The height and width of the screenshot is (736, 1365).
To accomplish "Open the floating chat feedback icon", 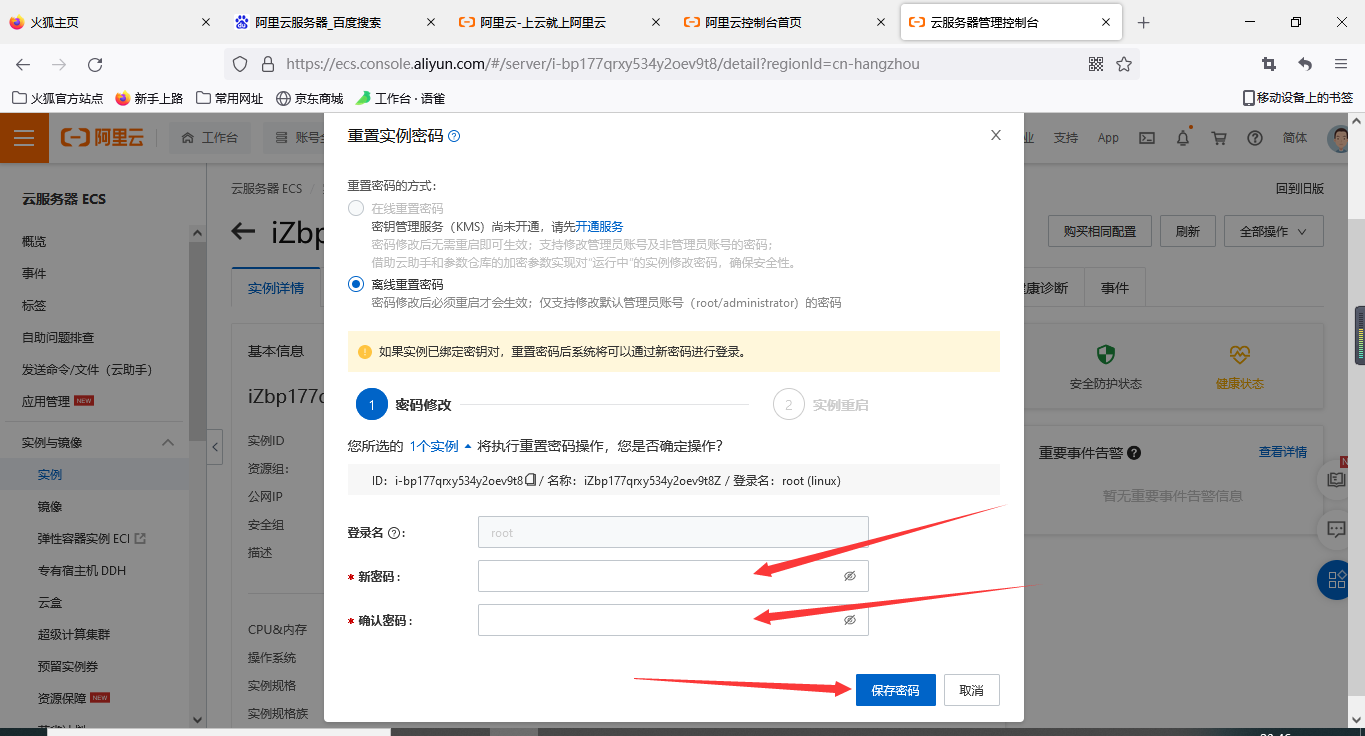I will (1337, 528).
